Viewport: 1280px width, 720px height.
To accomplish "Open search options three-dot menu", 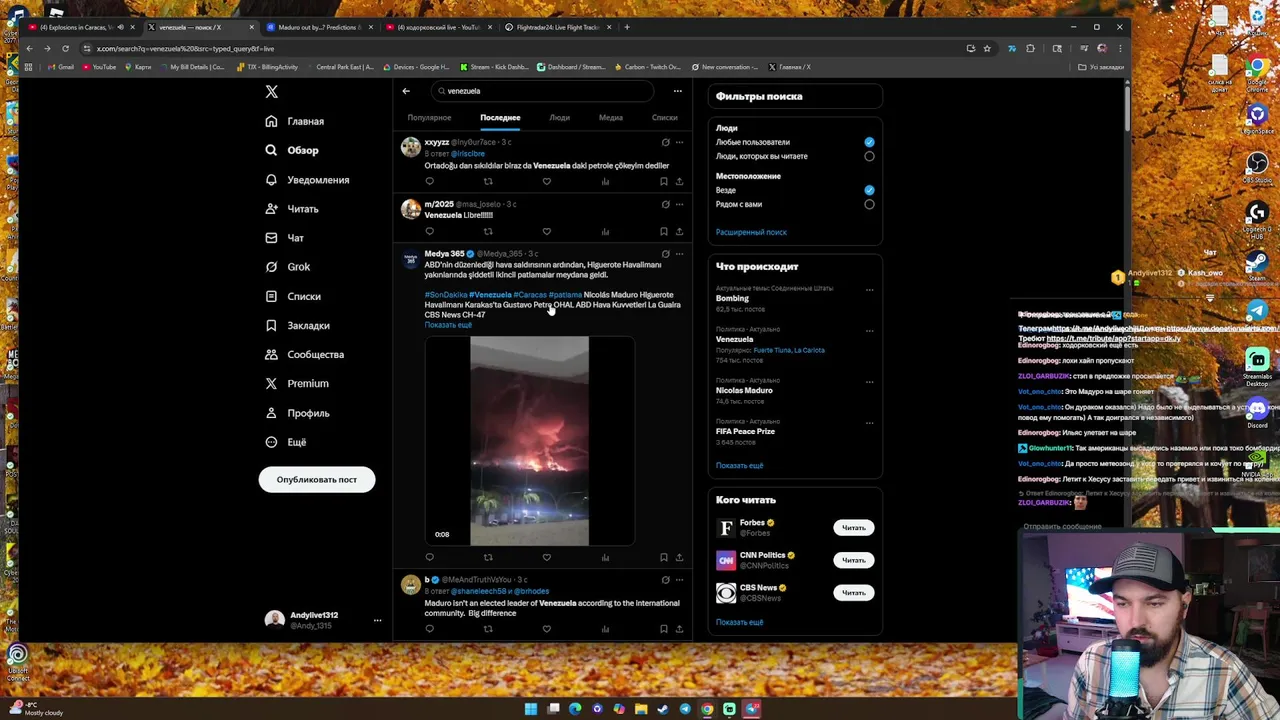I will (677, 91).
